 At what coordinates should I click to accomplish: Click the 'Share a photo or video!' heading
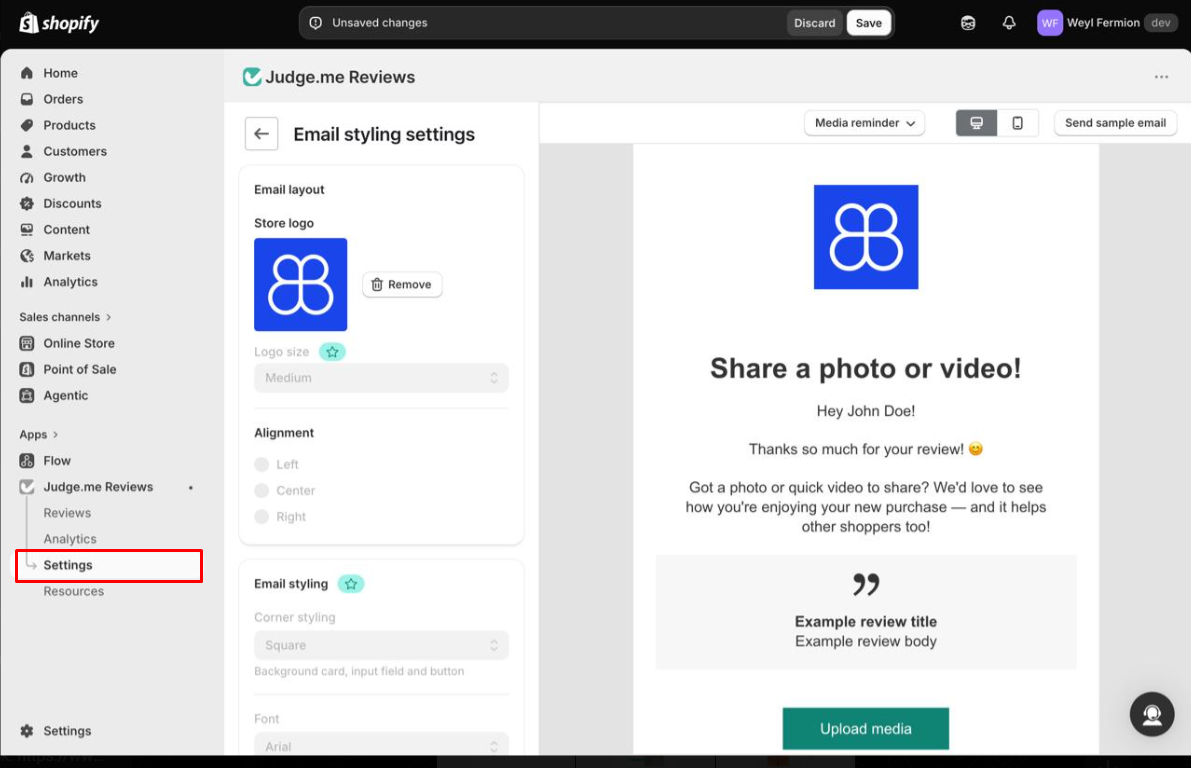click(865, 368)
